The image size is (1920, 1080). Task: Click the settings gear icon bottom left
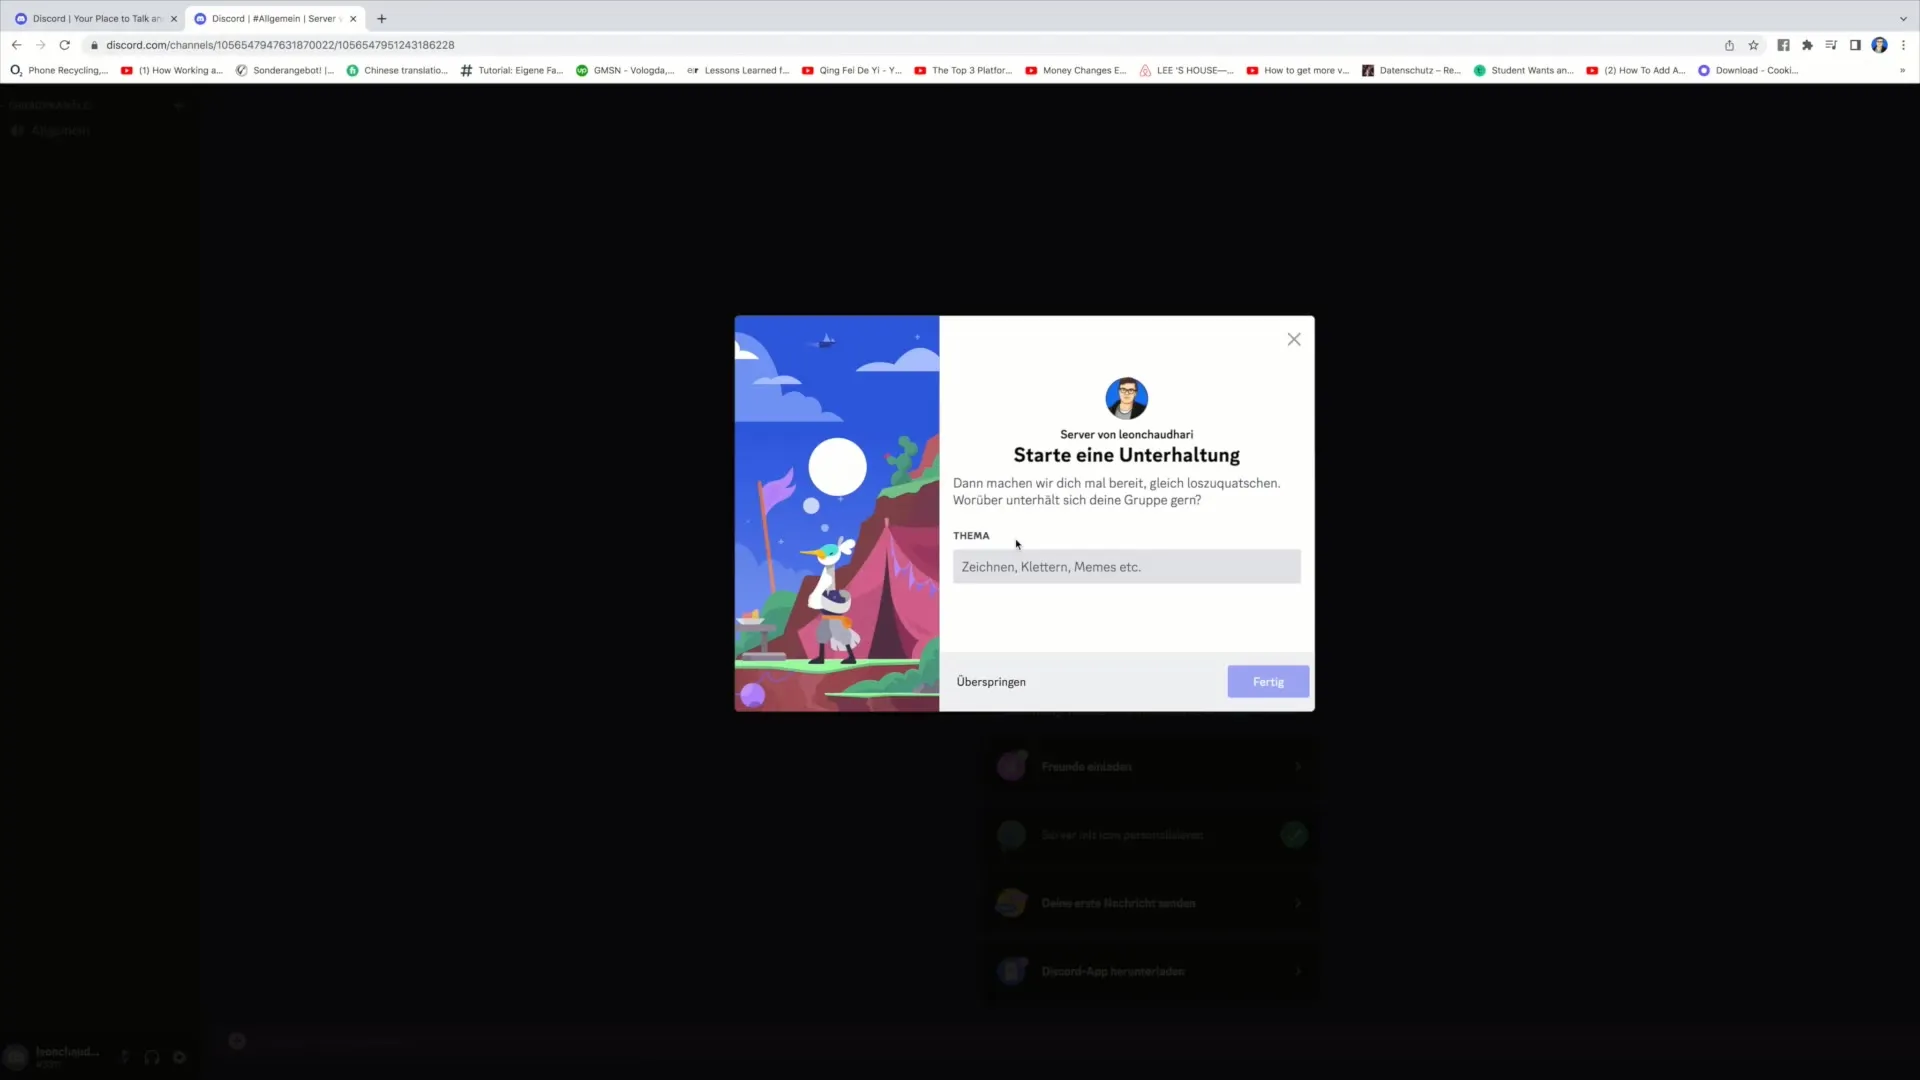179,1056
